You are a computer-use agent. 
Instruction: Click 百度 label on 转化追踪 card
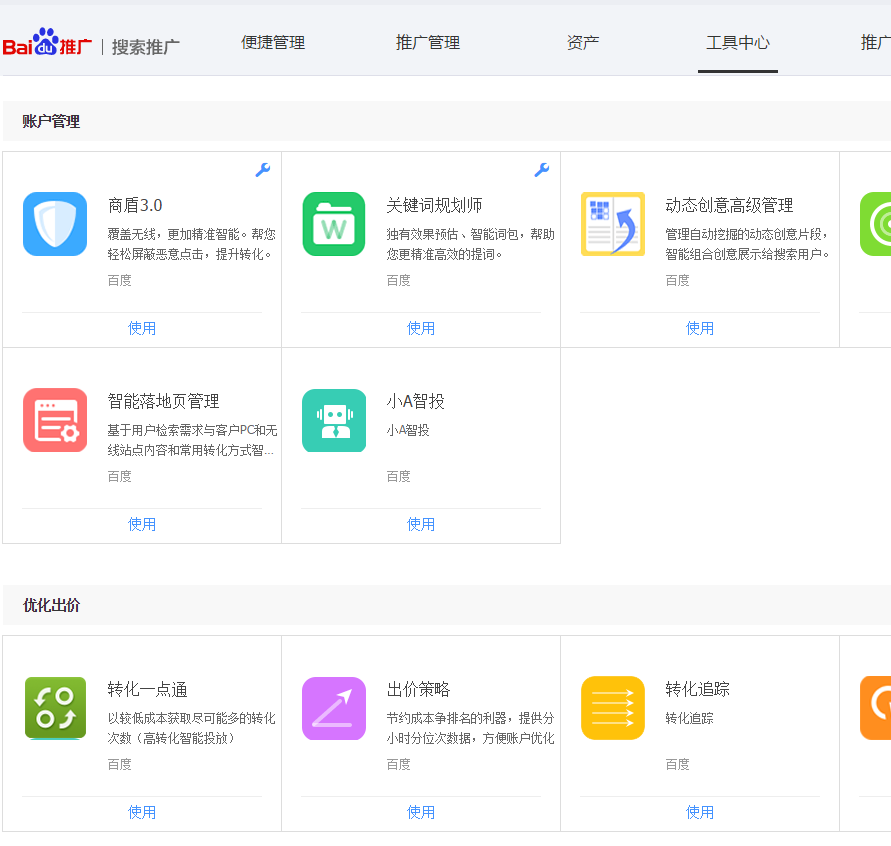point(677,765)
